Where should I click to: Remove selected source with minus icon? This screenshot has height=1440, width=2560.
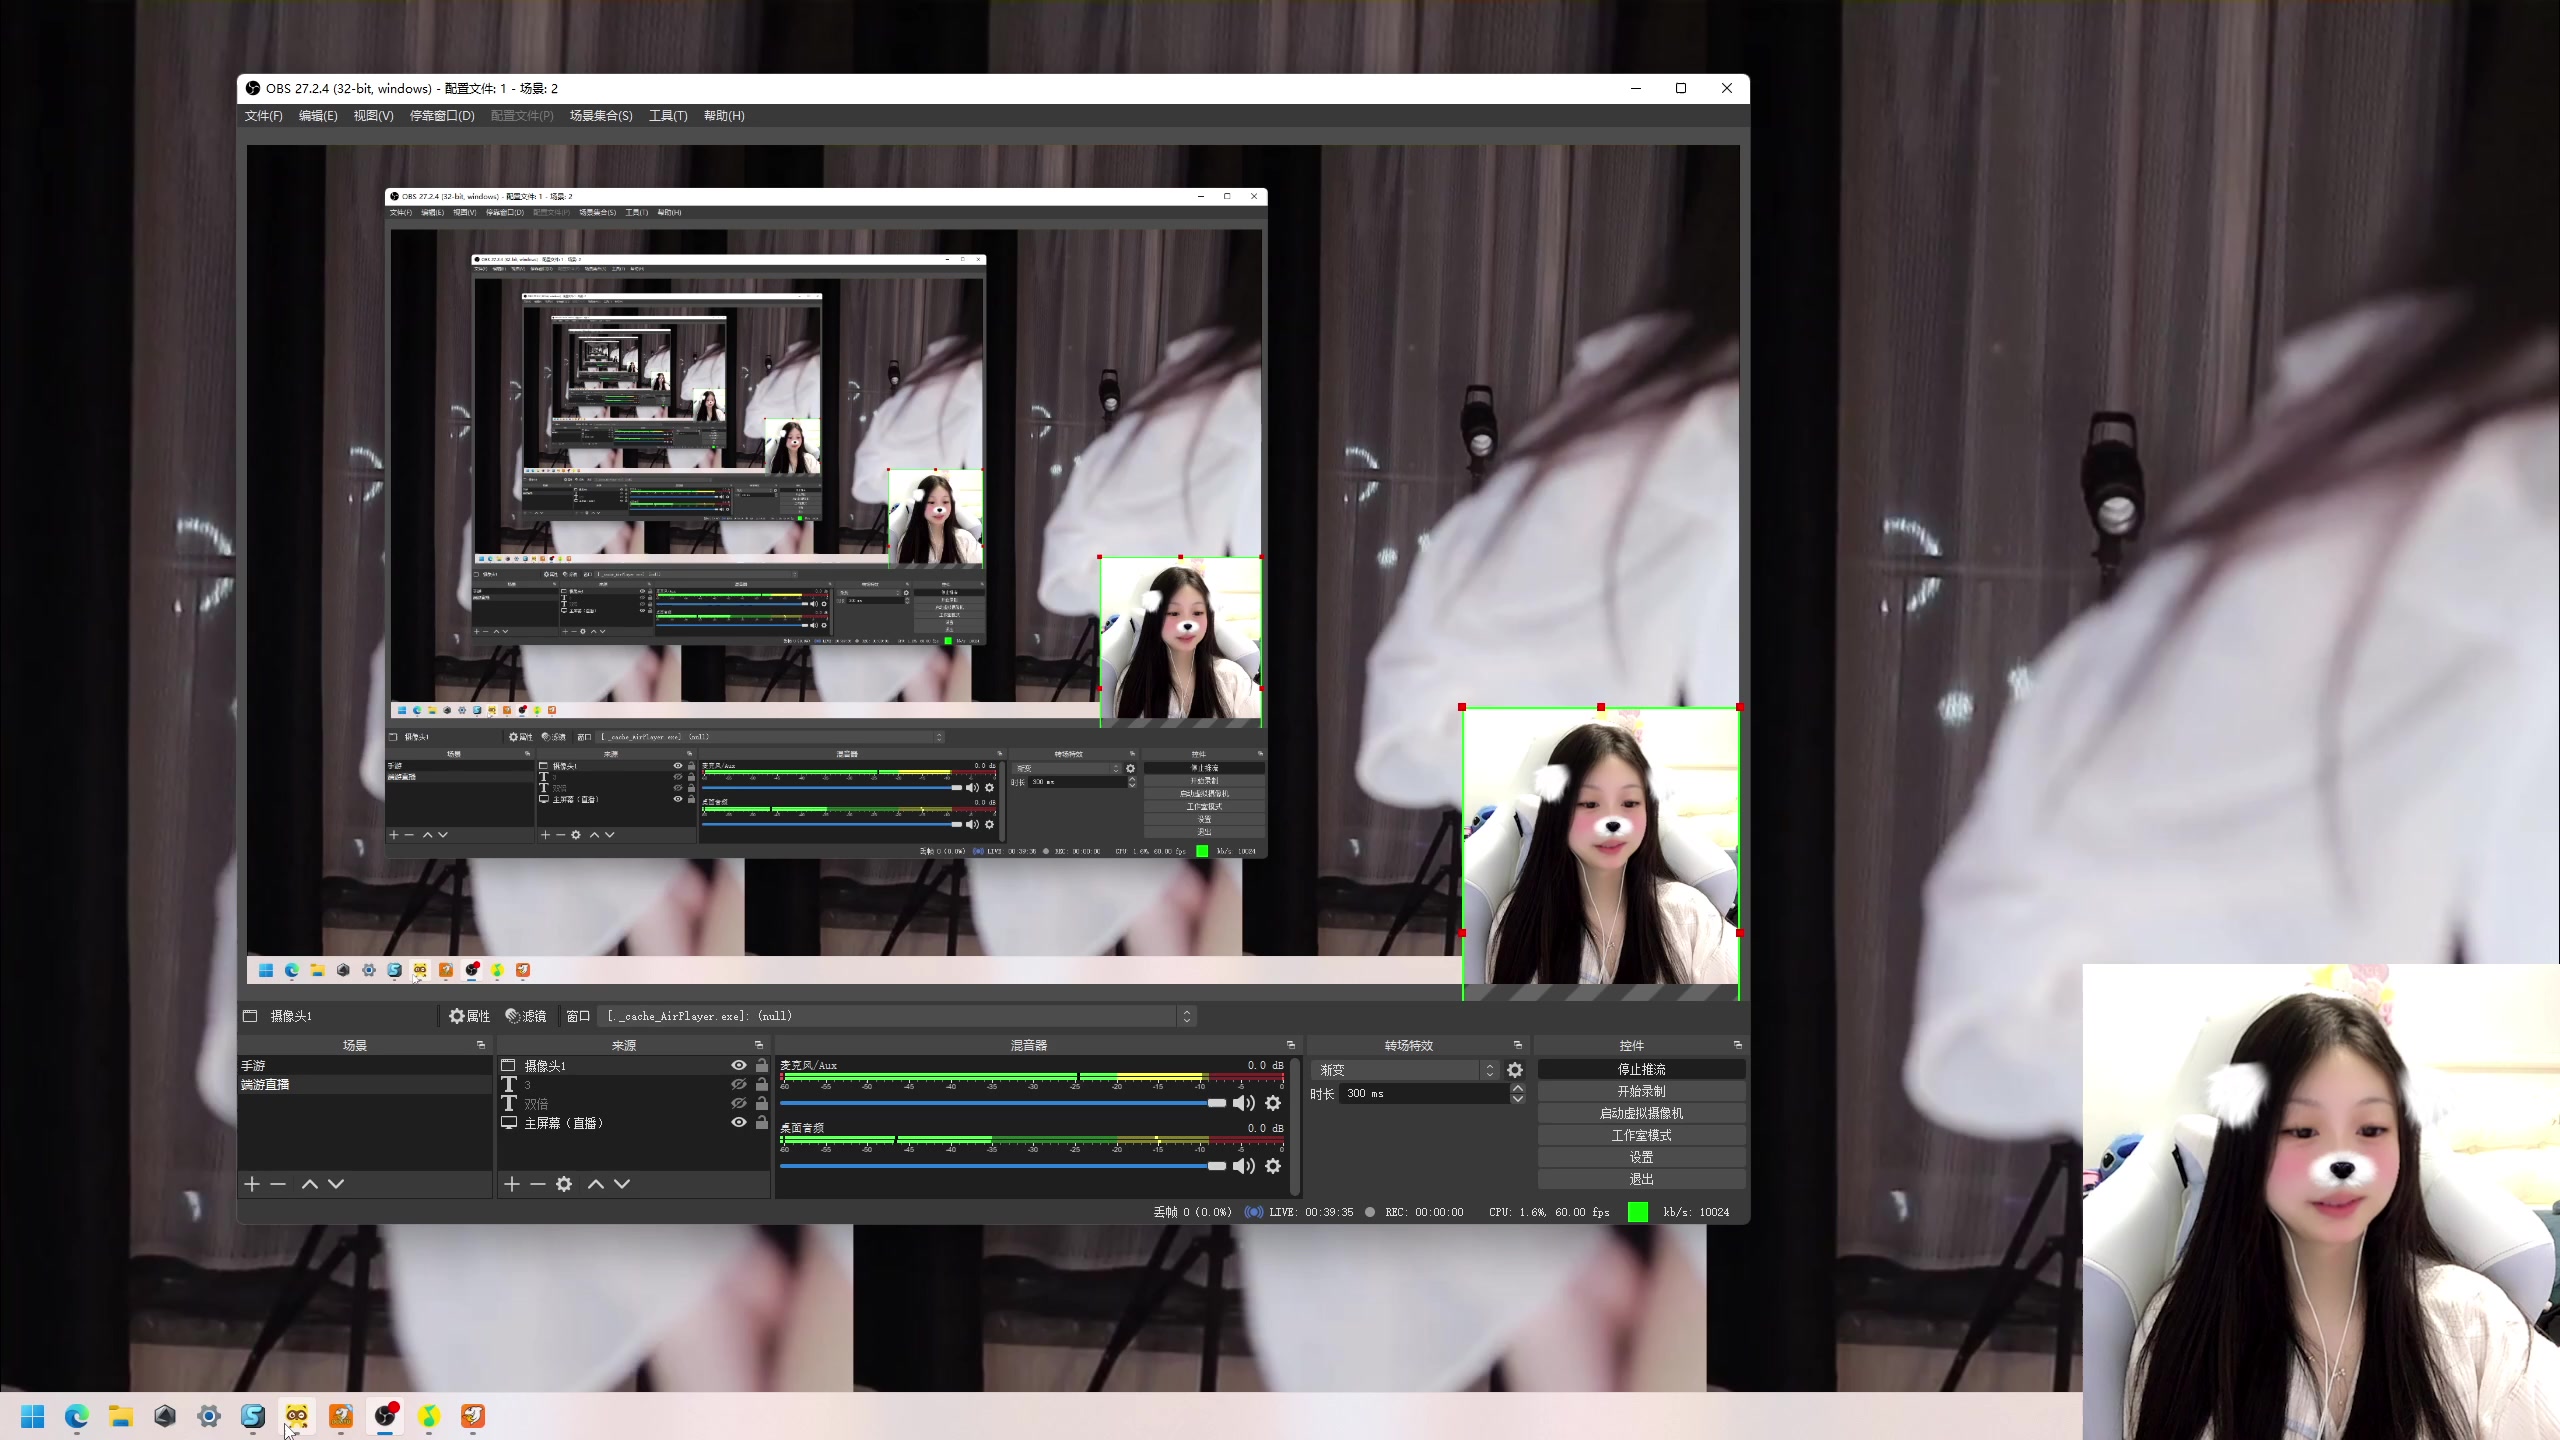(x=538, y=1184)
